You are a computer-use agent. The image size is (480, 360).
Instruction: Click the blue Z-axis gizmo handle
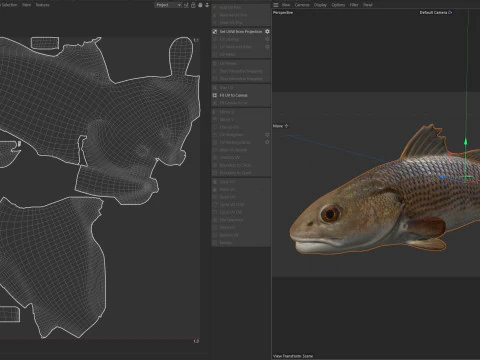pos(442,177)
